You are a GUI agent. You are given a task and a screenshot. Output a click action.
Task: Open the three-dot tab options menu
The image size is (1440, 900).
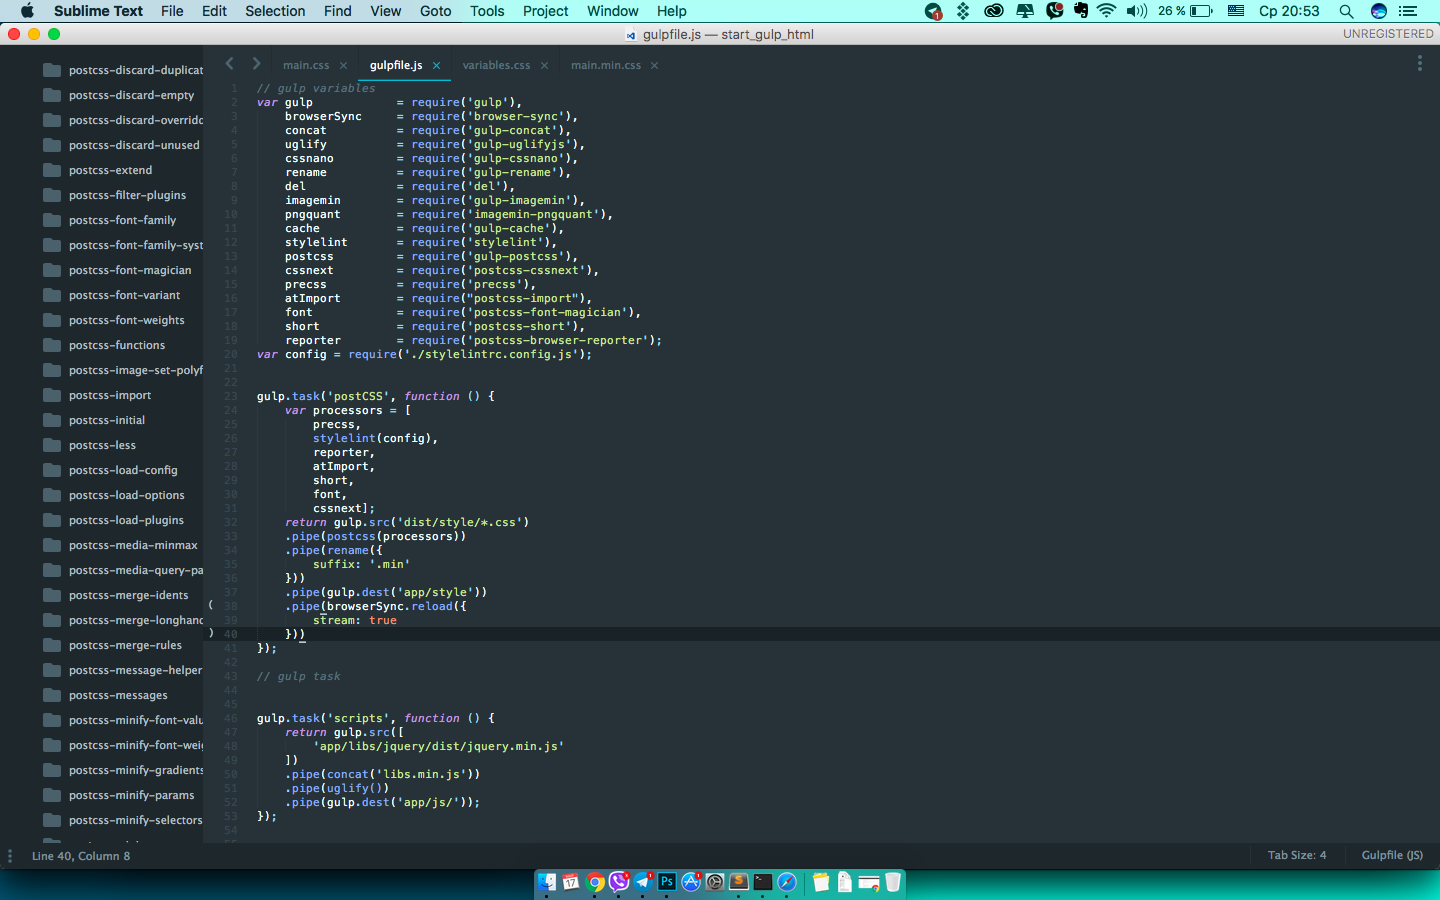pyautogui.click(x=1419, y=63)
